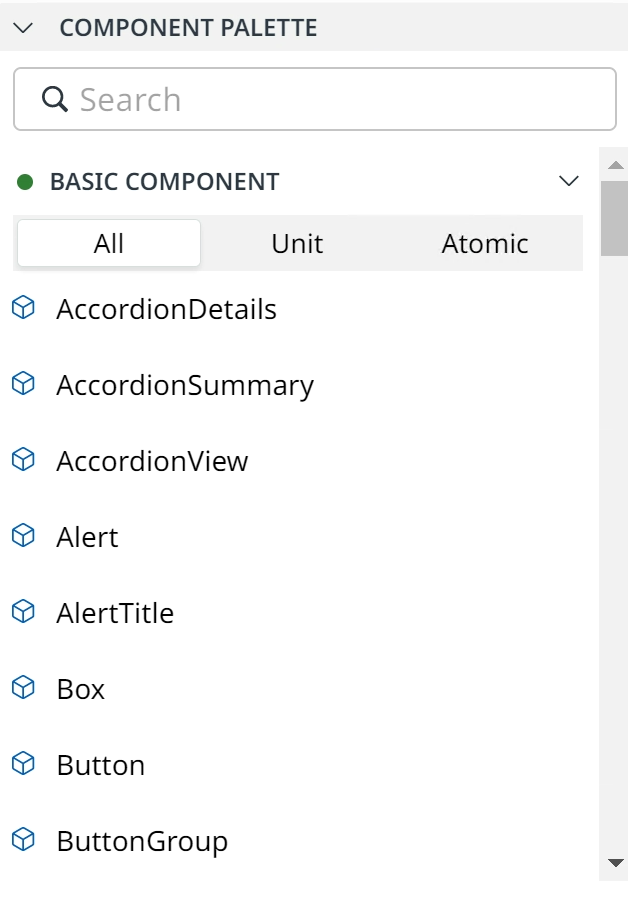Screen dimensions: 628x899
Task: Select the AccordionSummary component label
Action: click(x=185, y=385)
